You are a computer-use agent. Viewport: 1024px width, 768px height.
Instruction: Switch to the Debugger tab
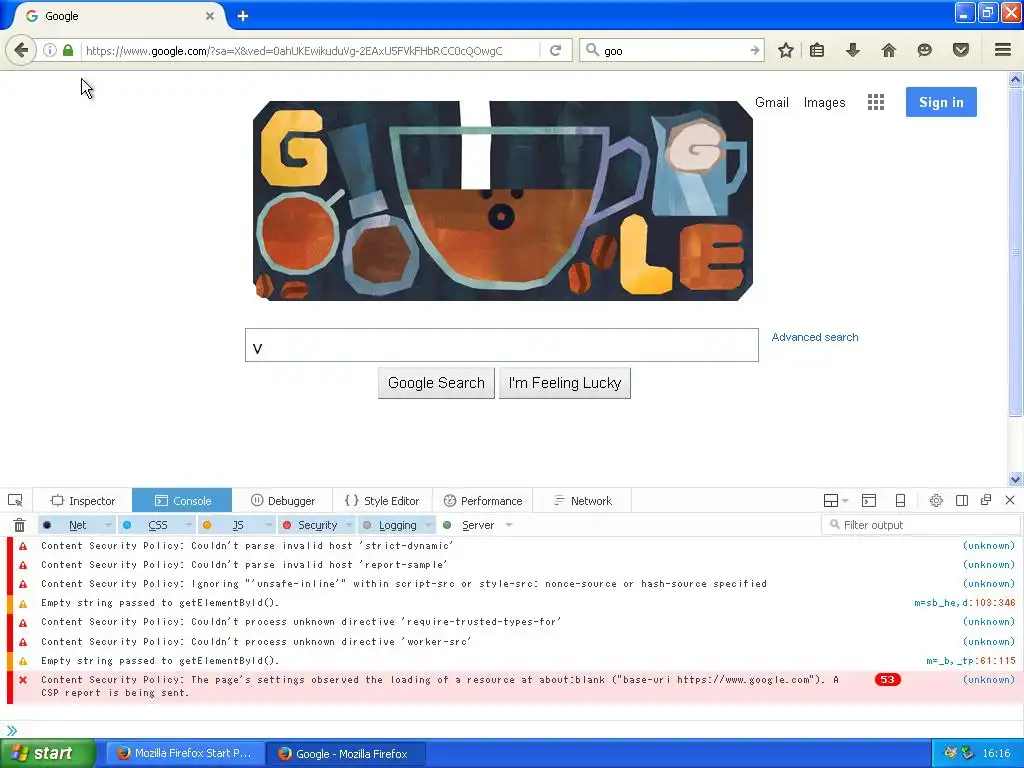pyautogui.click(x=282, y=501)
